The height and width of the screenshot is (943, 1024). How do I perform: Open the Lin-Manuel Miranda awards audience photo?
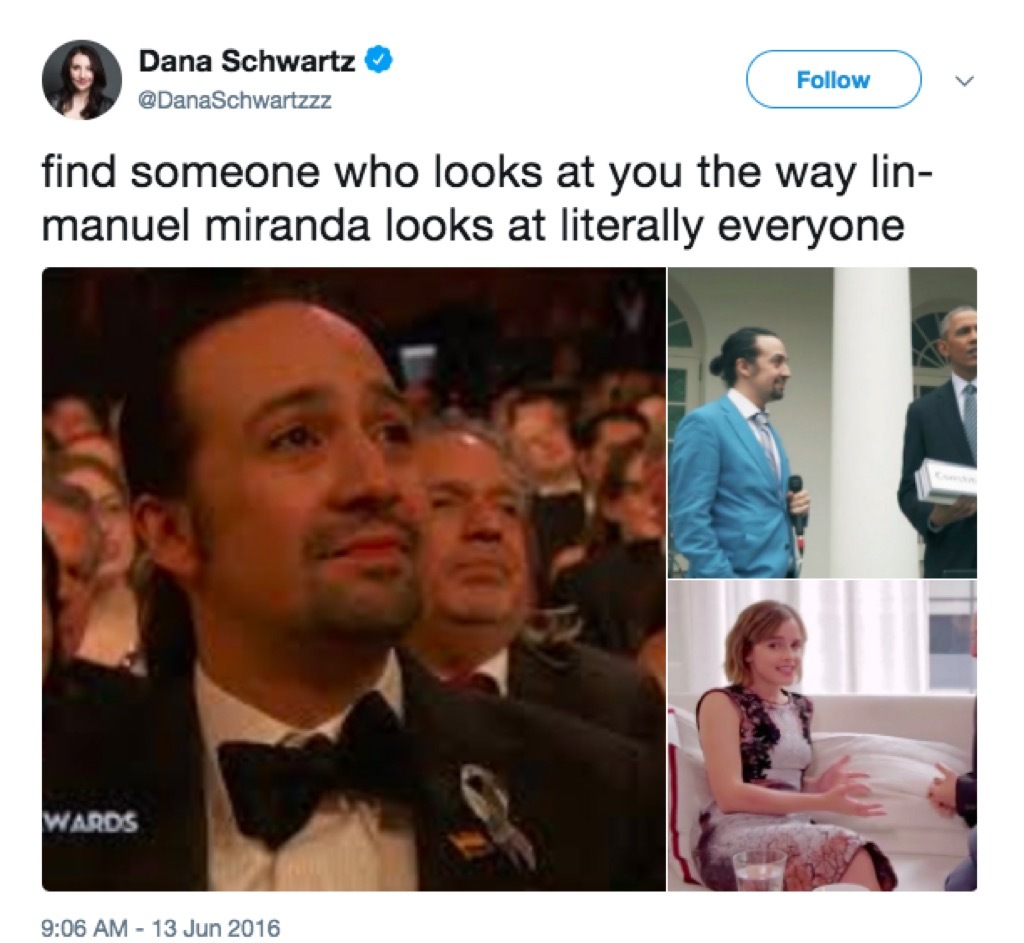[350, 580]
